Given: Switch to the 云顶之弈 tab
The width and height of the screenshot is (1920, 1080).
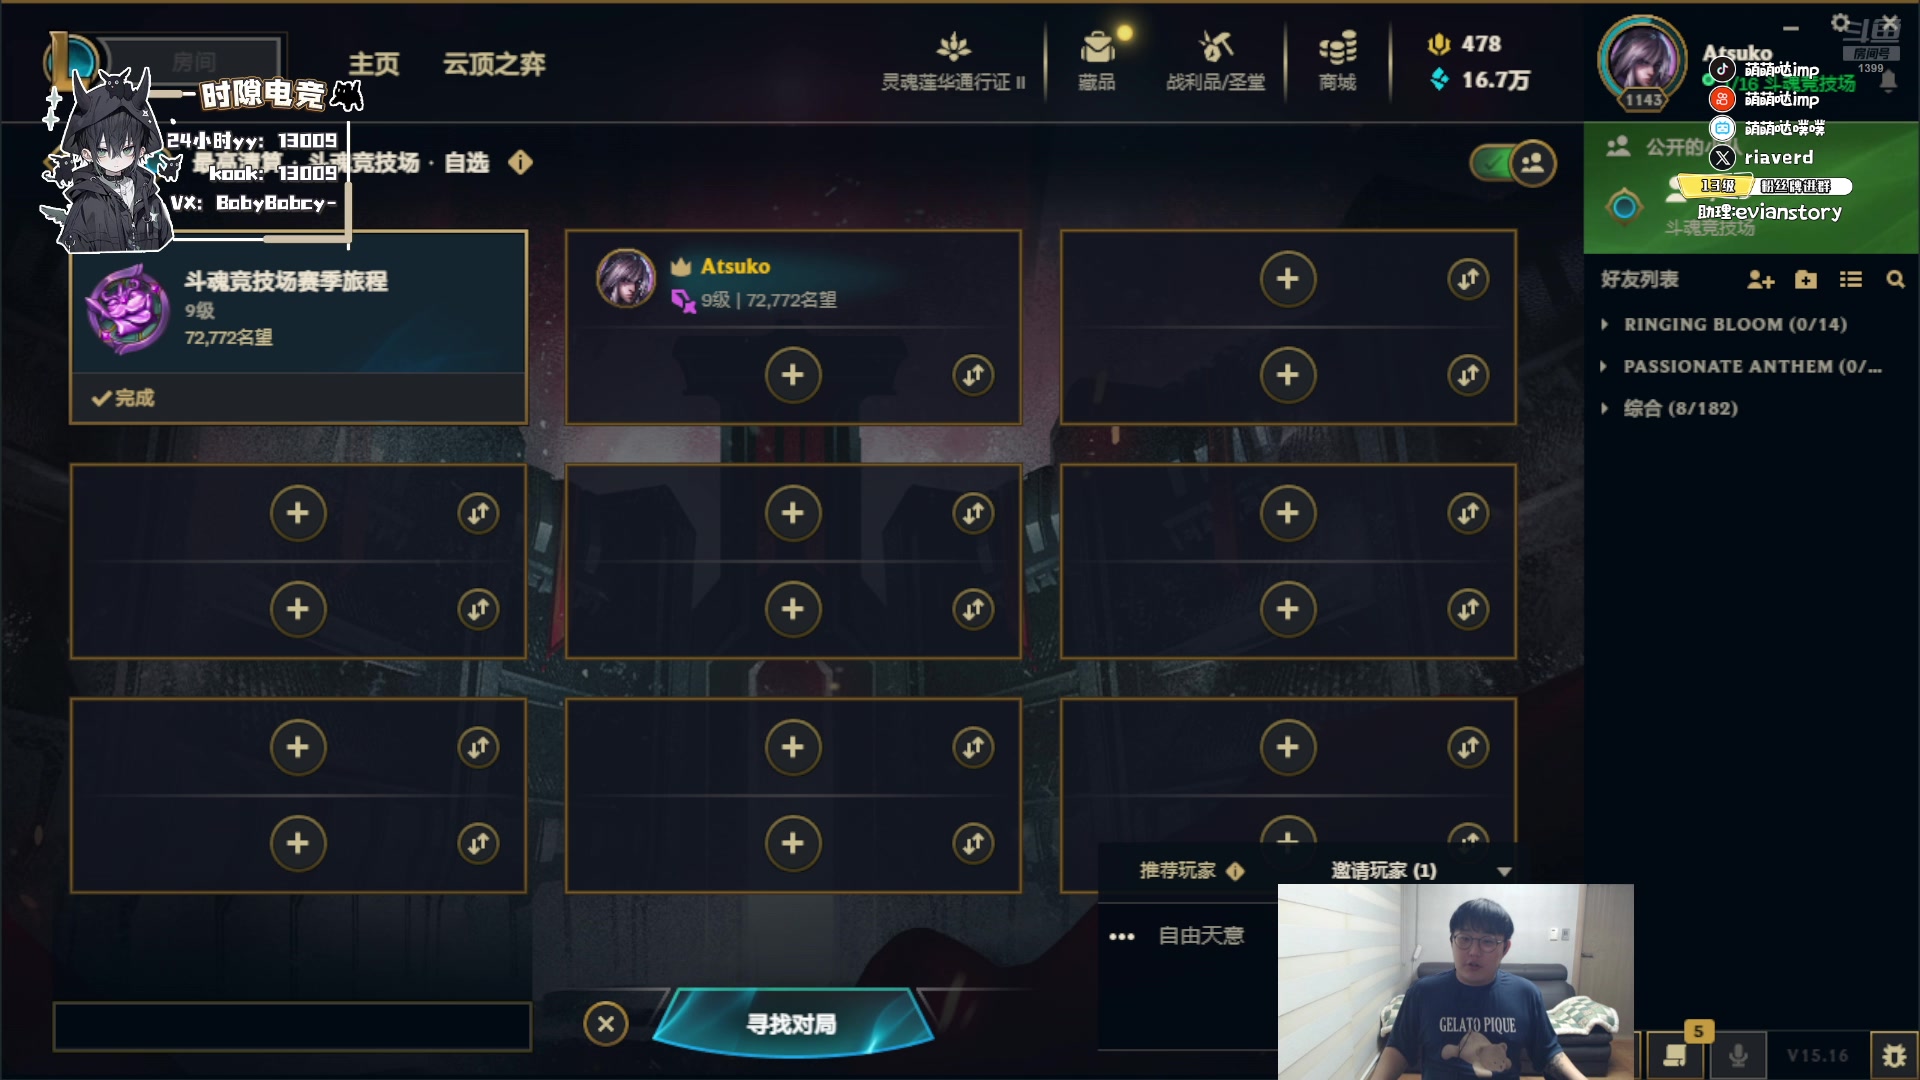Looking at the screenshot, I should tap(494, 64).
